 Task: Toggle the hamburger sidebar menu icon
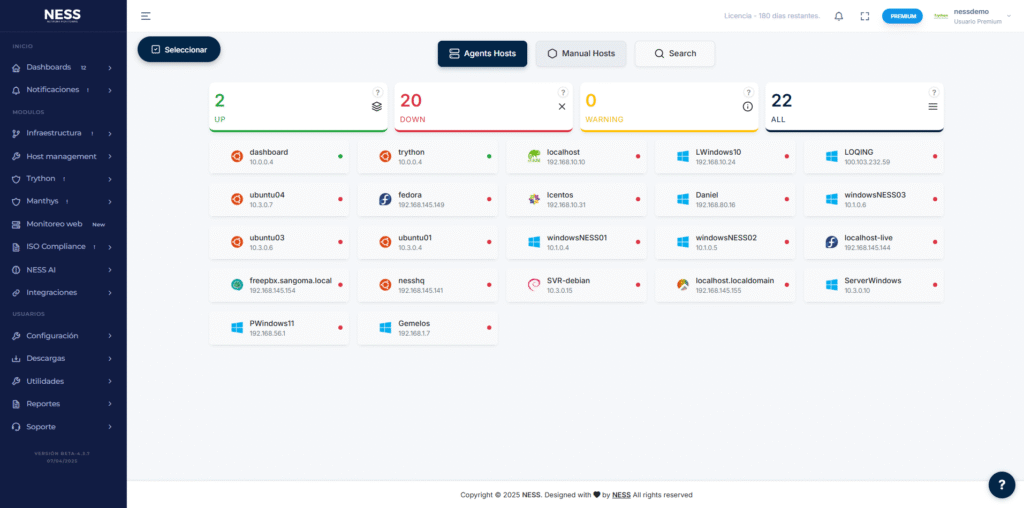click(146, 16)
